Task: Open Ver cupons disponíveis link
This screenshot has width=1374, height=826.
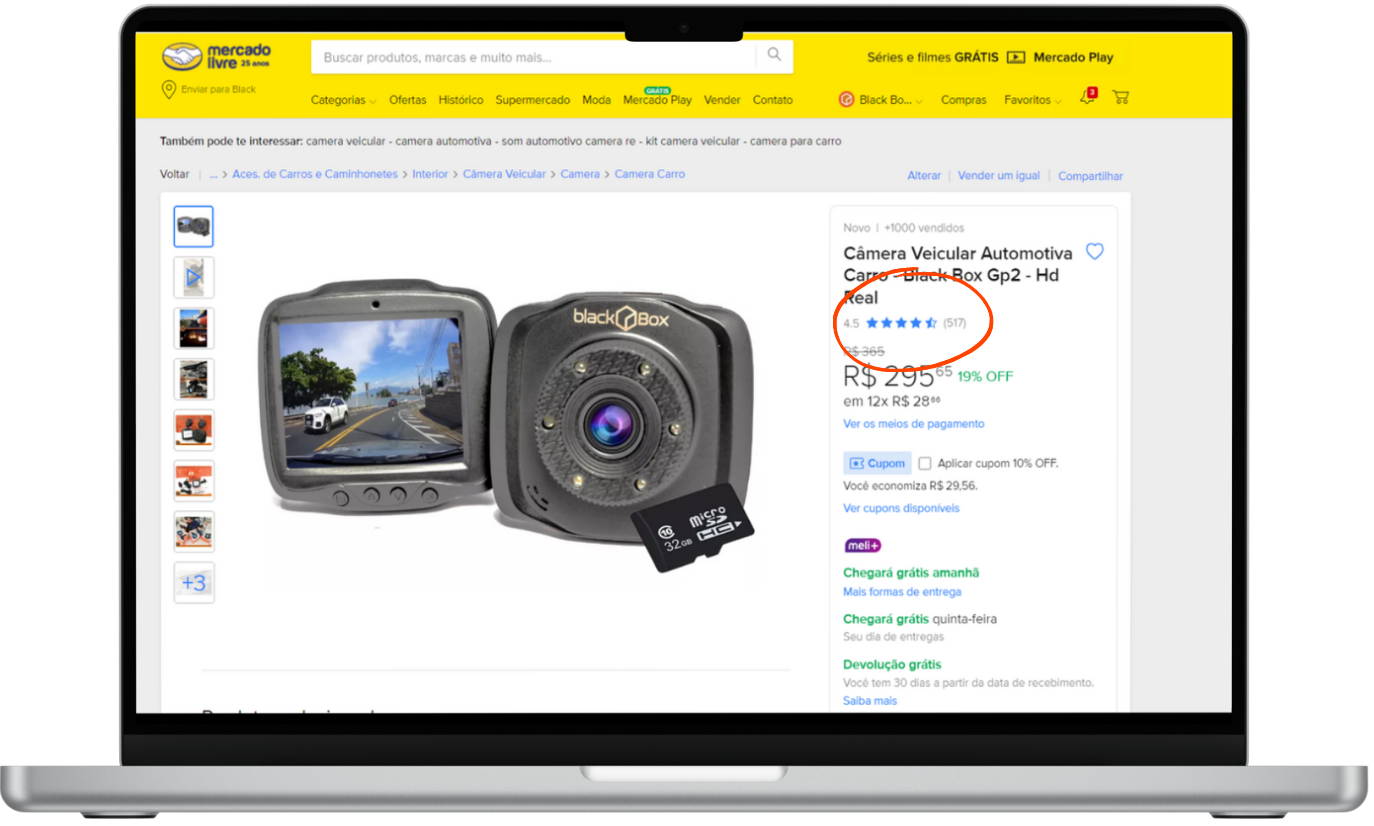Action: (901, 508)
